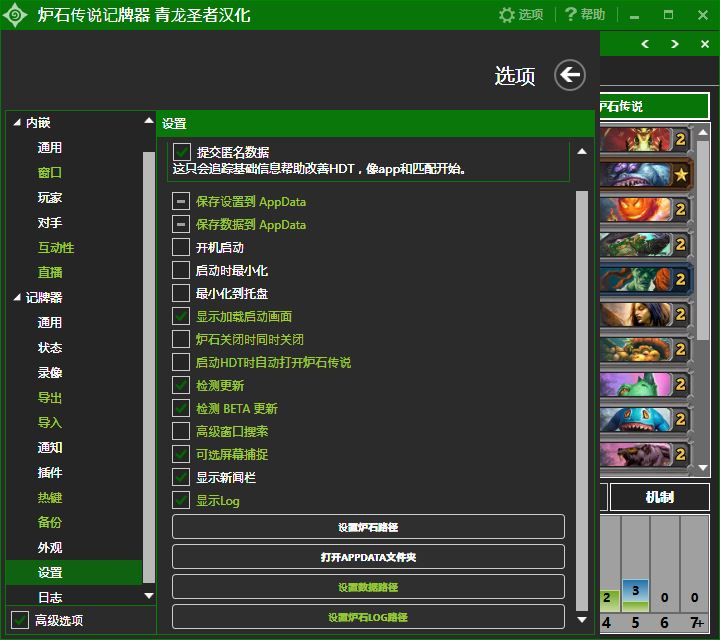Check 炉石关闭时同时关闭
Screen dimensions: 720x640
pyautogui.click(x=180, y=339)
